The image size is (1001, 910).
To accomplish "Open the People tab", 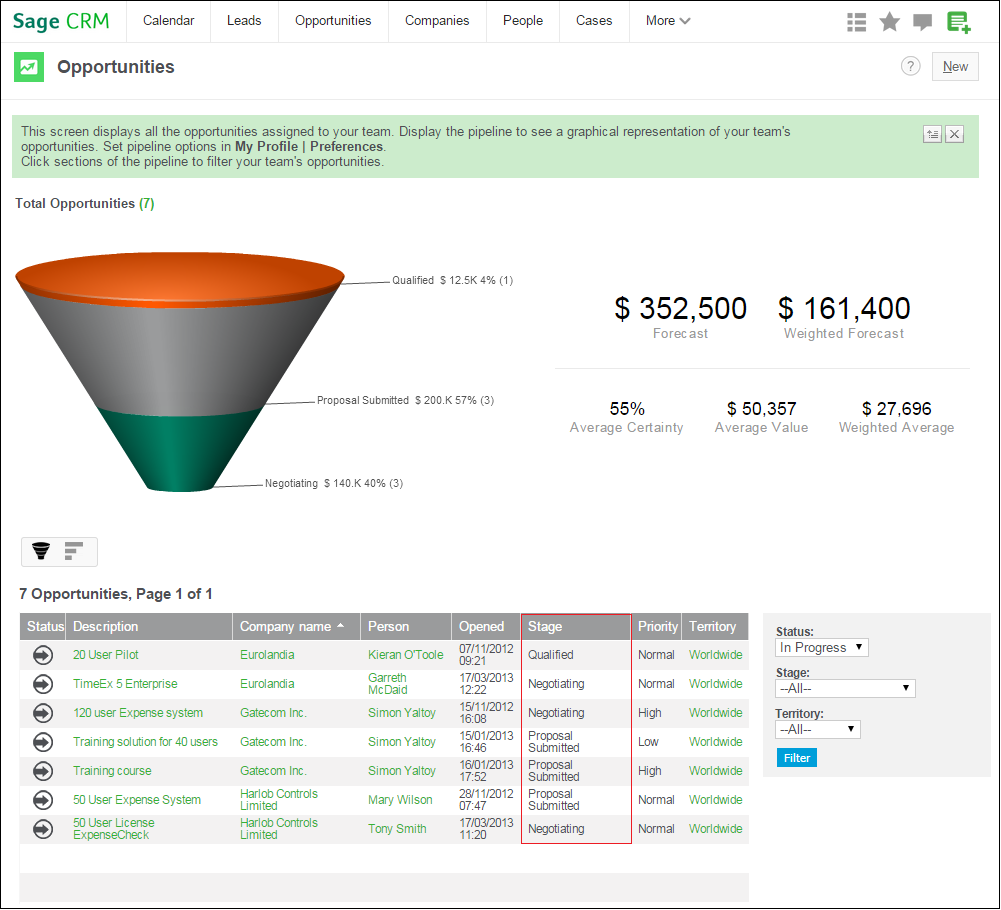I will coord(523,20).
